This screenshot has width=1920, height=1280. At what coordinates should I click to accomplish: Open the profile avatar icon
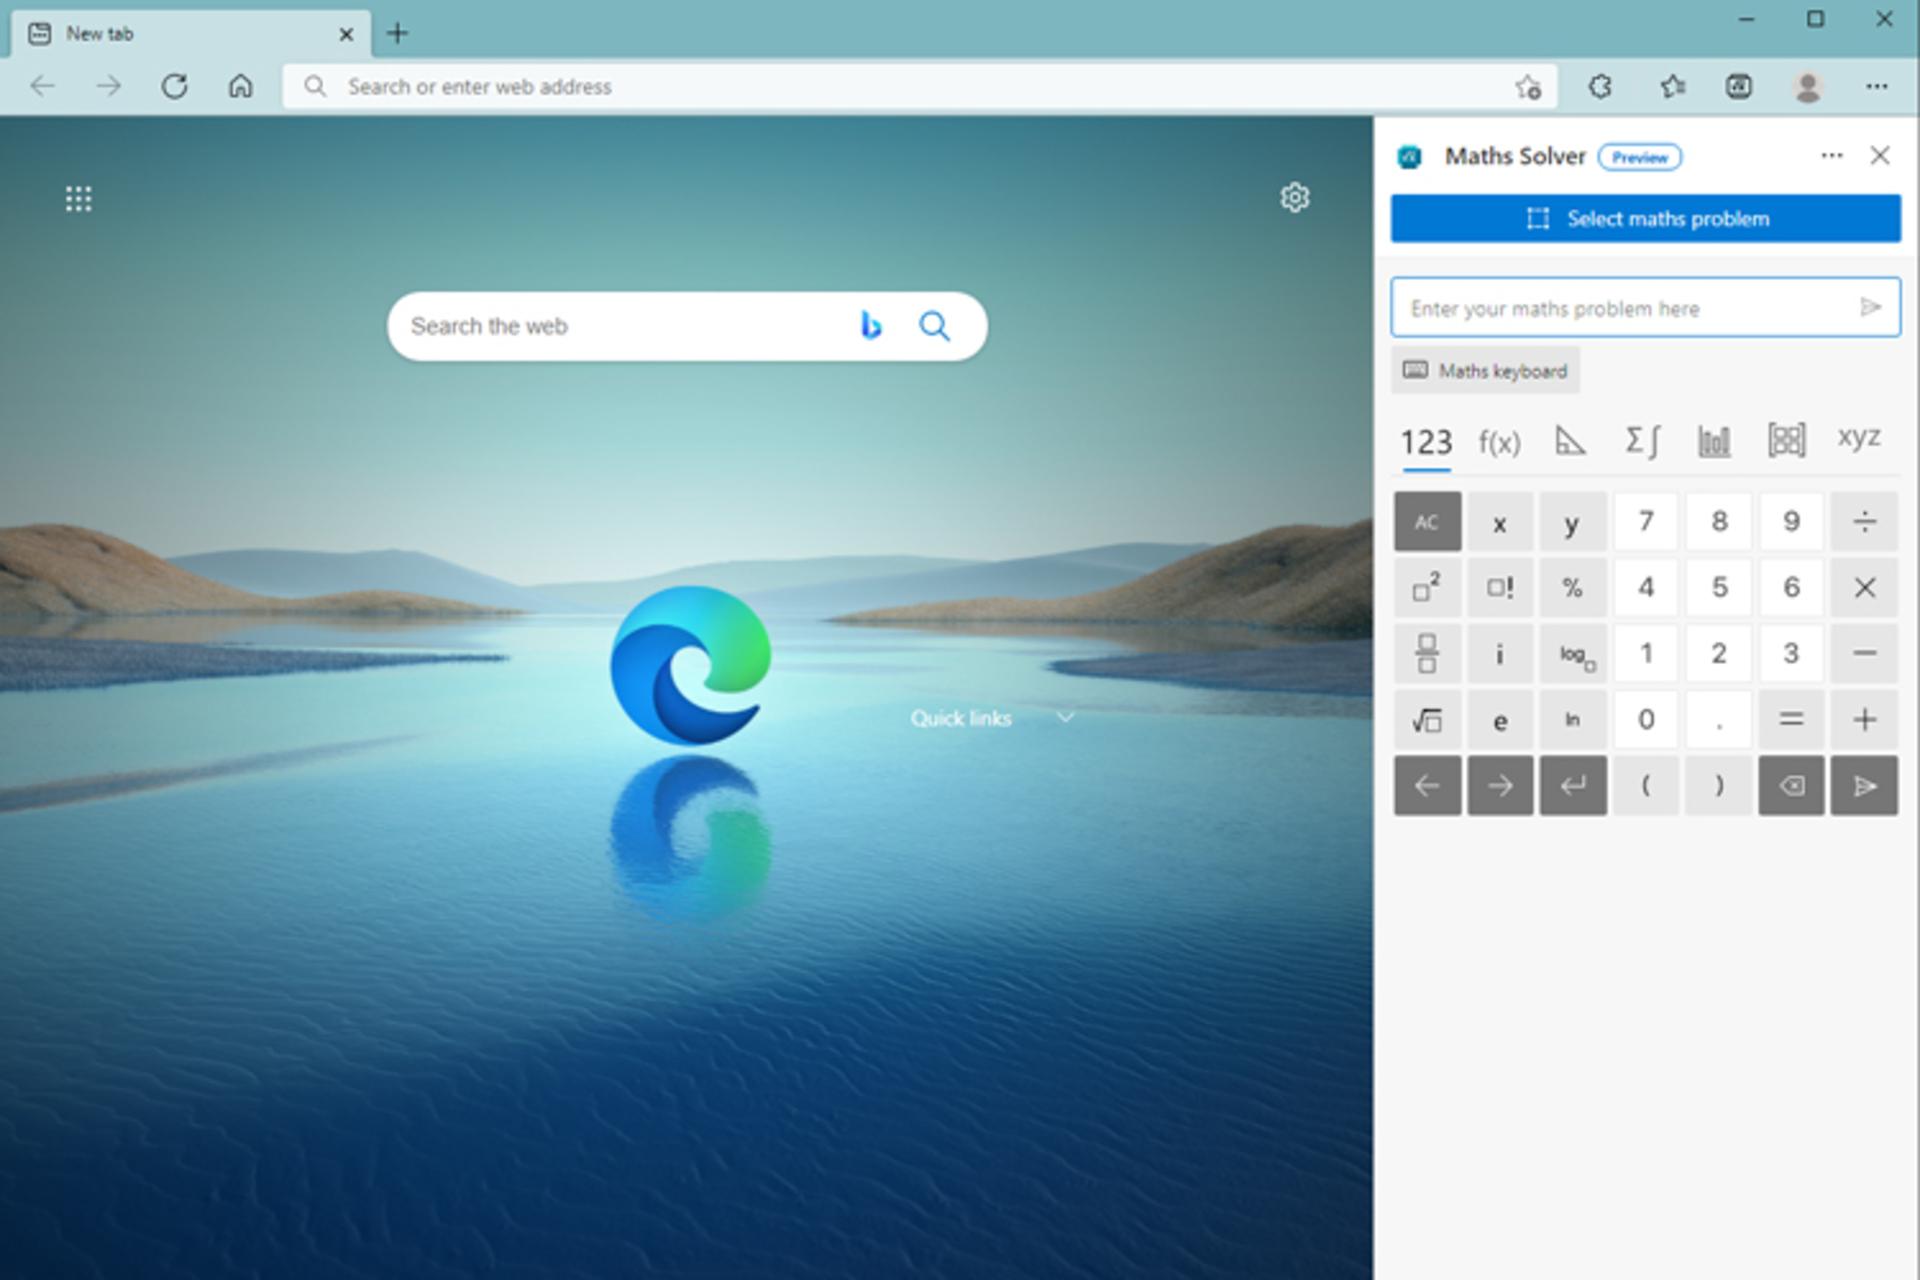click(x=1807, y=87)
